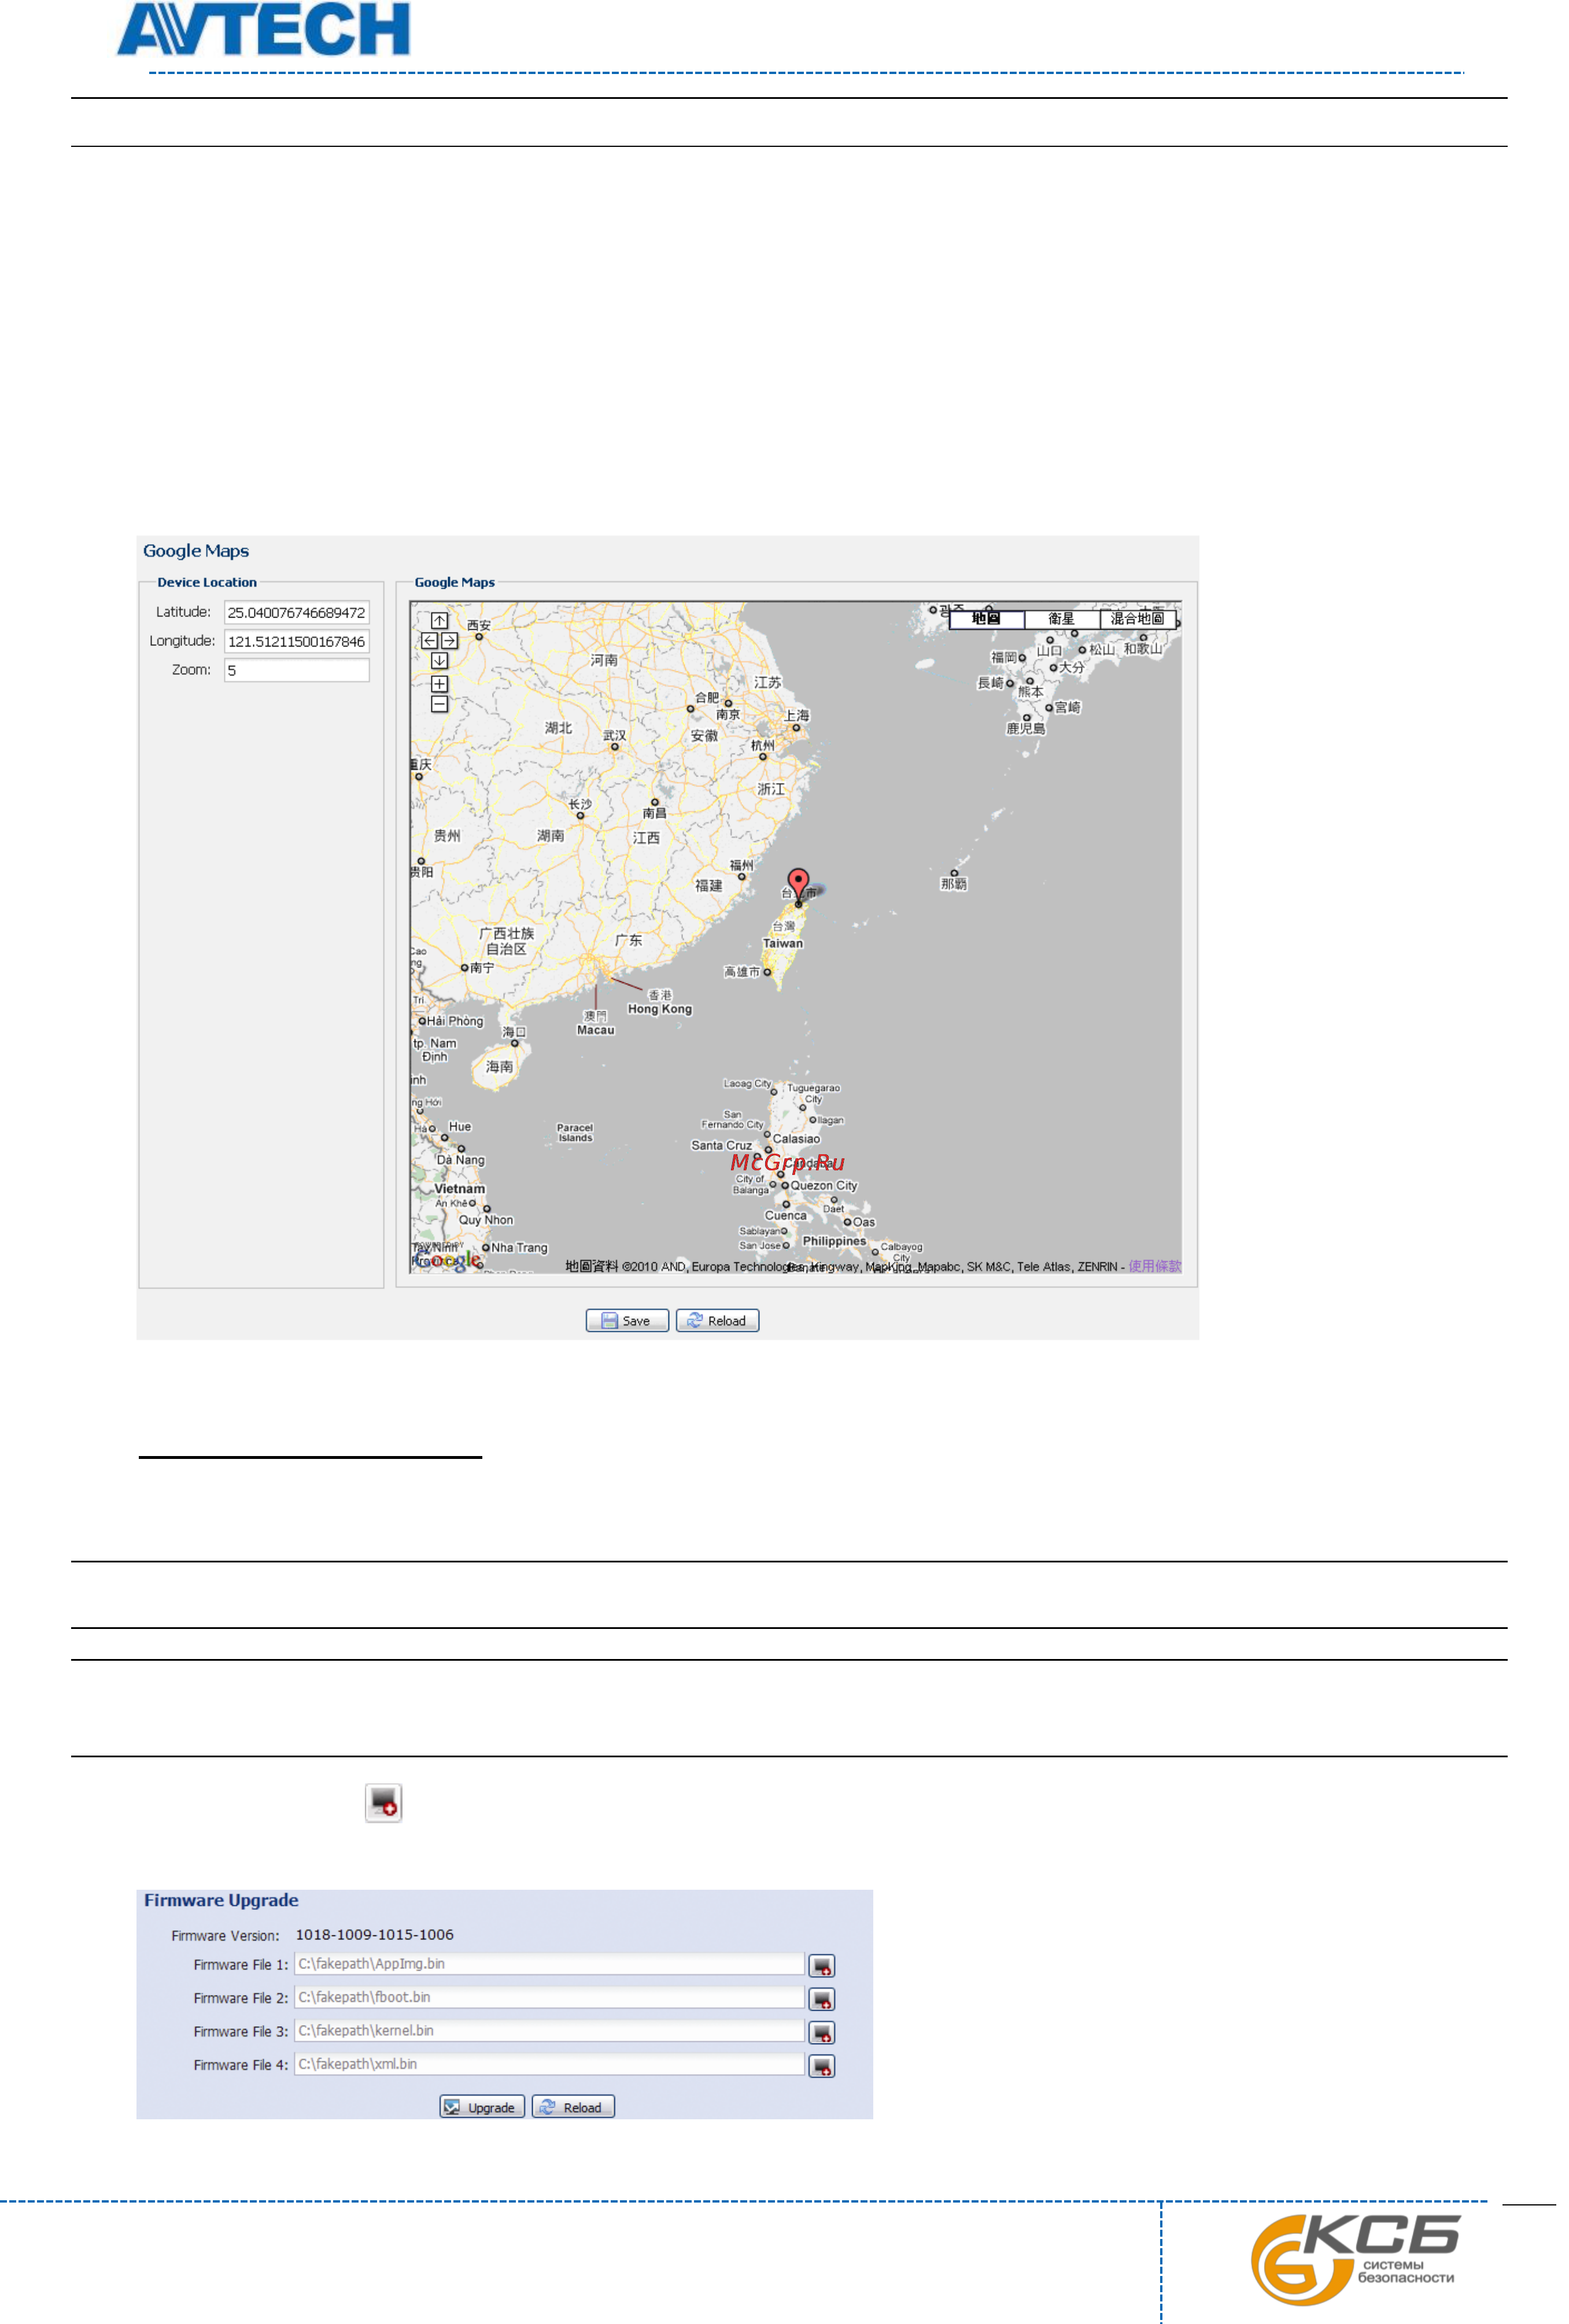The height and width of the screenshot is (2324, 1569).
Task: Browse for Firmware File 1
Action: click(821, 1965)
